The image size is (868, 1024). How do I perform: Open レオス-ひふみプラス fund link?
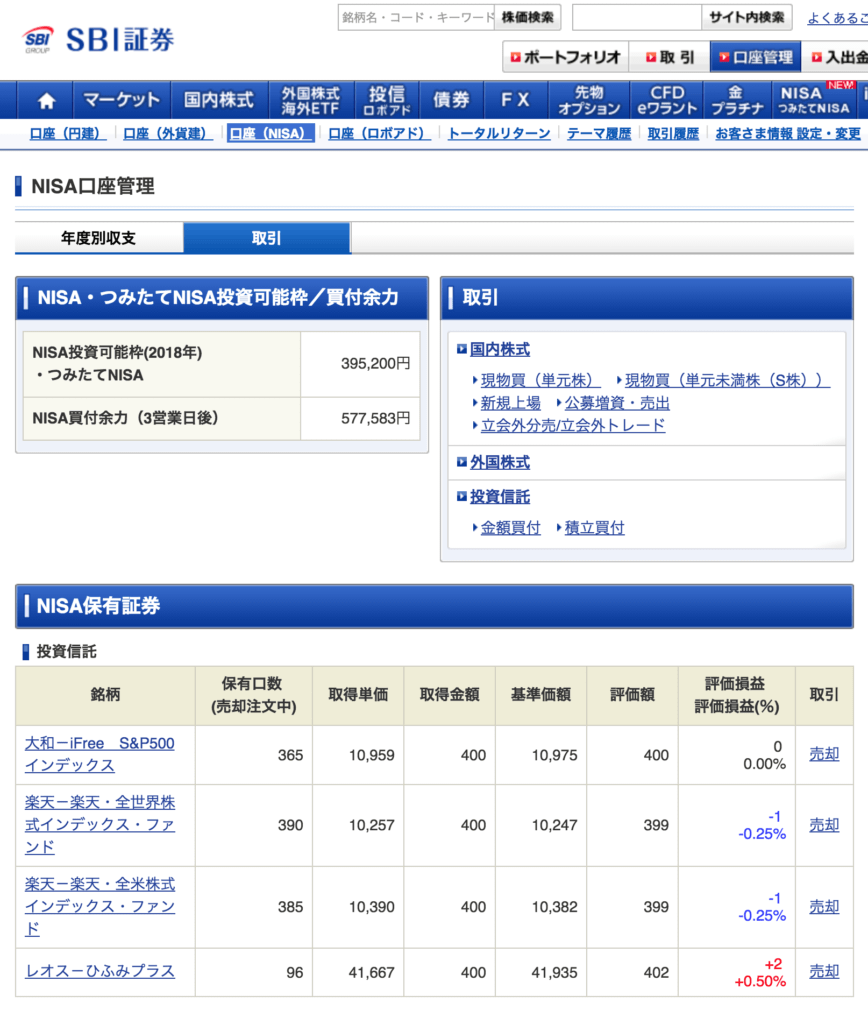100,971
